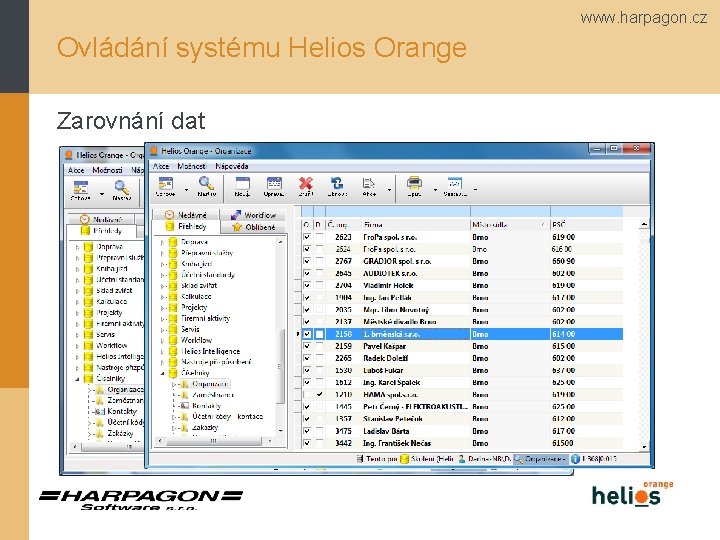The image size is (720, 540).
Task: Toggle the O checkbox for Ladislav Bárta
Action: tap(307, 431)
